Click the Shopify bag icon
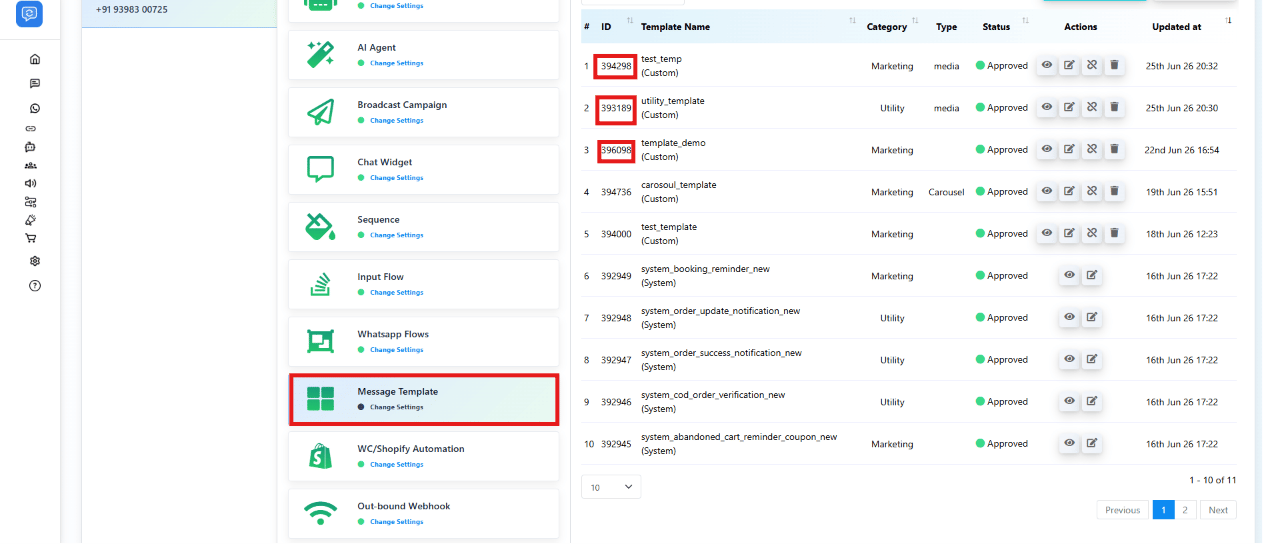 (x=320, y=456)
